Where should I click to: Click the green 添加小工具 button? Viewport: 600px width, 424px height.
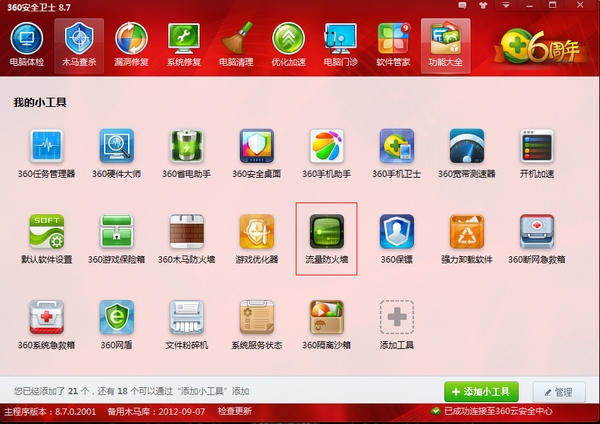pos(481,391)
